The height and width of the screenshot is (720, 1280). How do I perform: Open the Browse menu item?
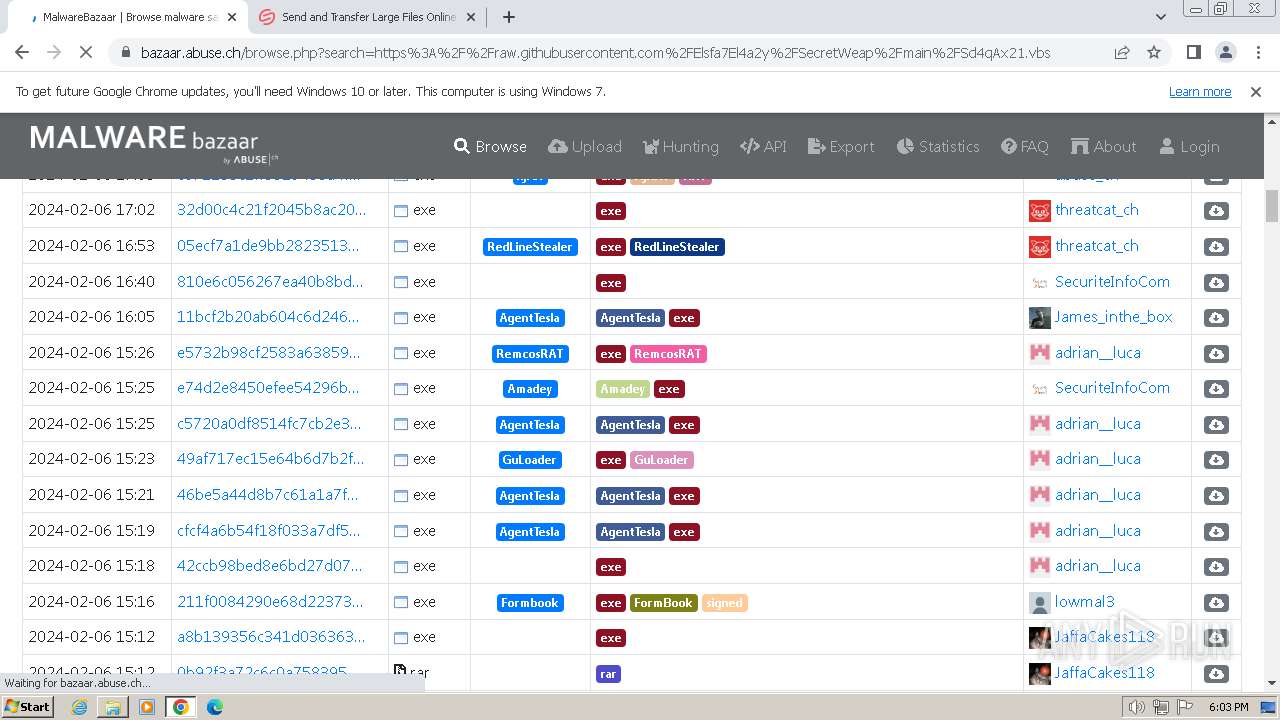[x=490, y=146]
